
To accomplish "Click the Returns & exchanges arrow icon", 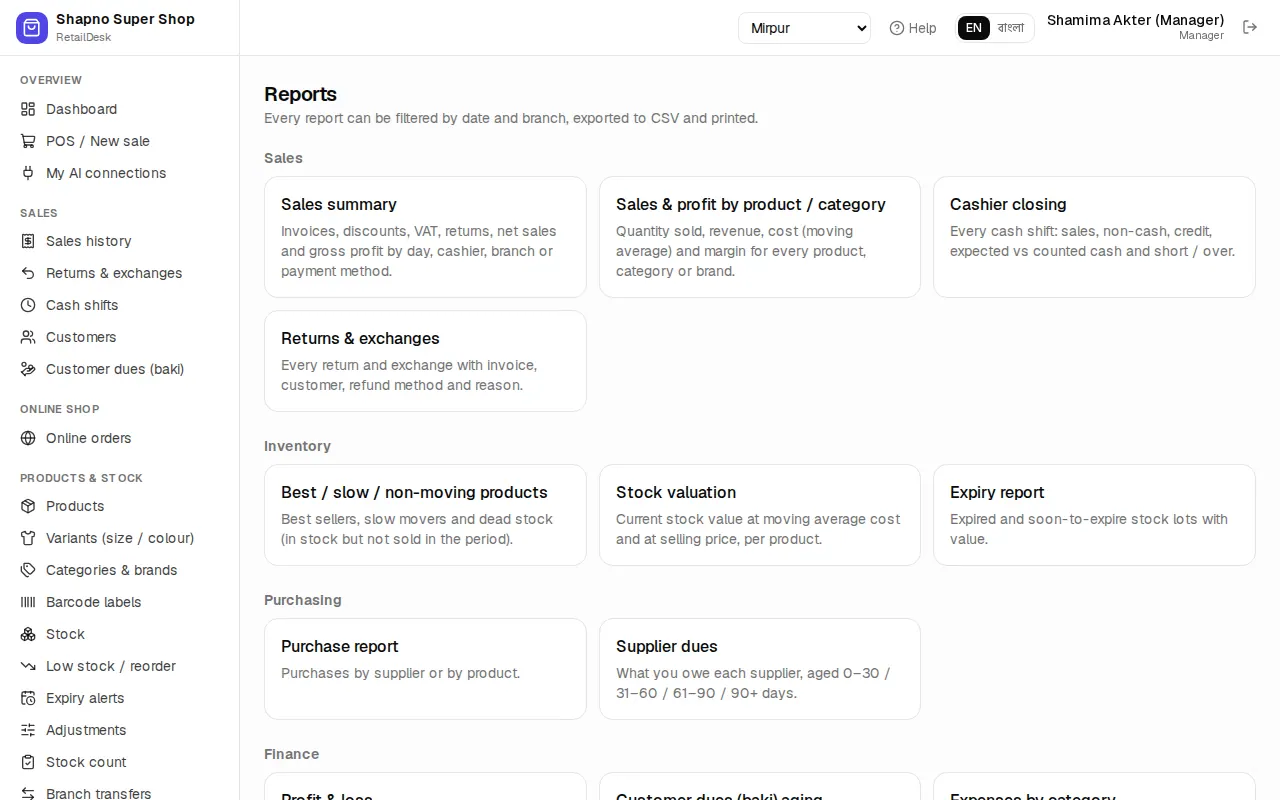I will coord(28,273).
